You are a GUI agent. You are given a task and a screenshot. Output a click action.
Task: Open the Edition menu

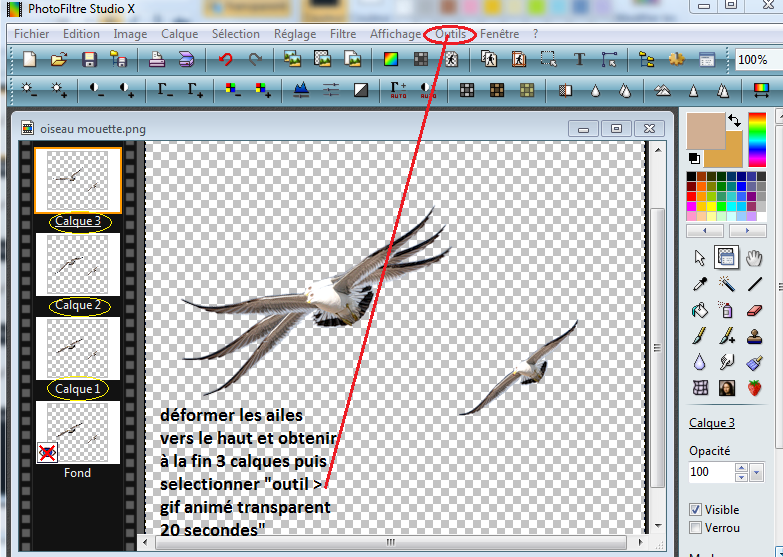pyautogui.click(x=81, y=34)
